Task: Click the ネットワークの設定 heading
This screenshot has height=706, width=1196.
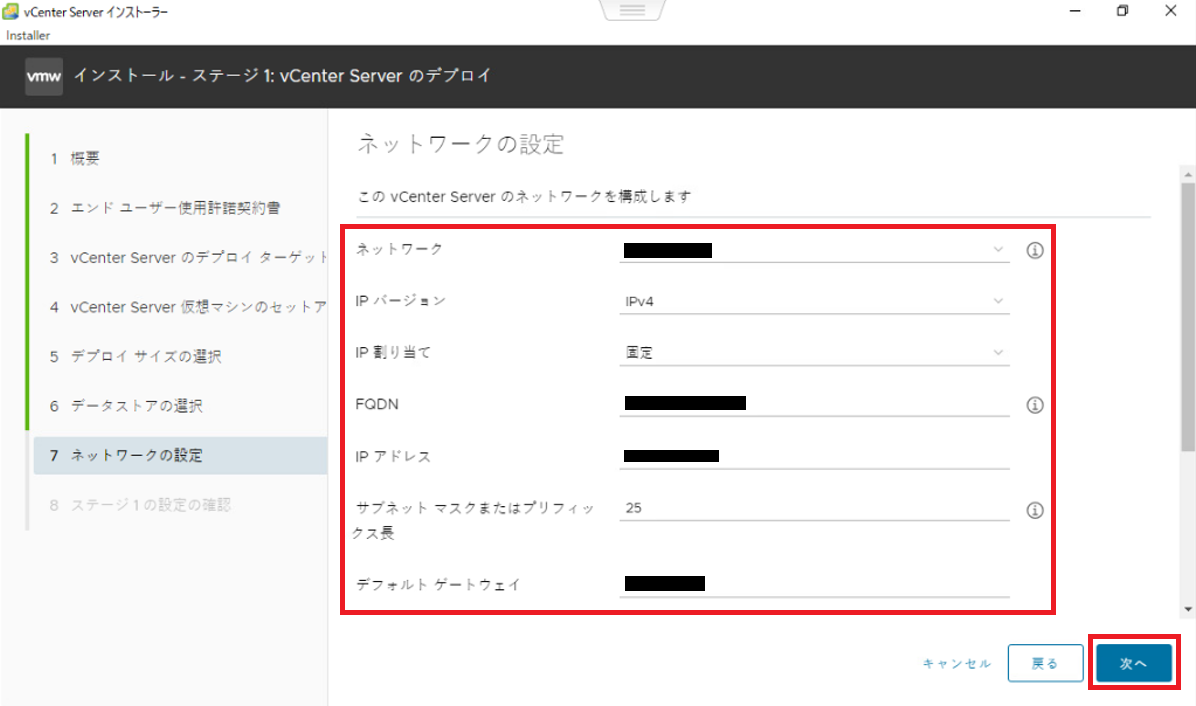Action: coord(461,144)
